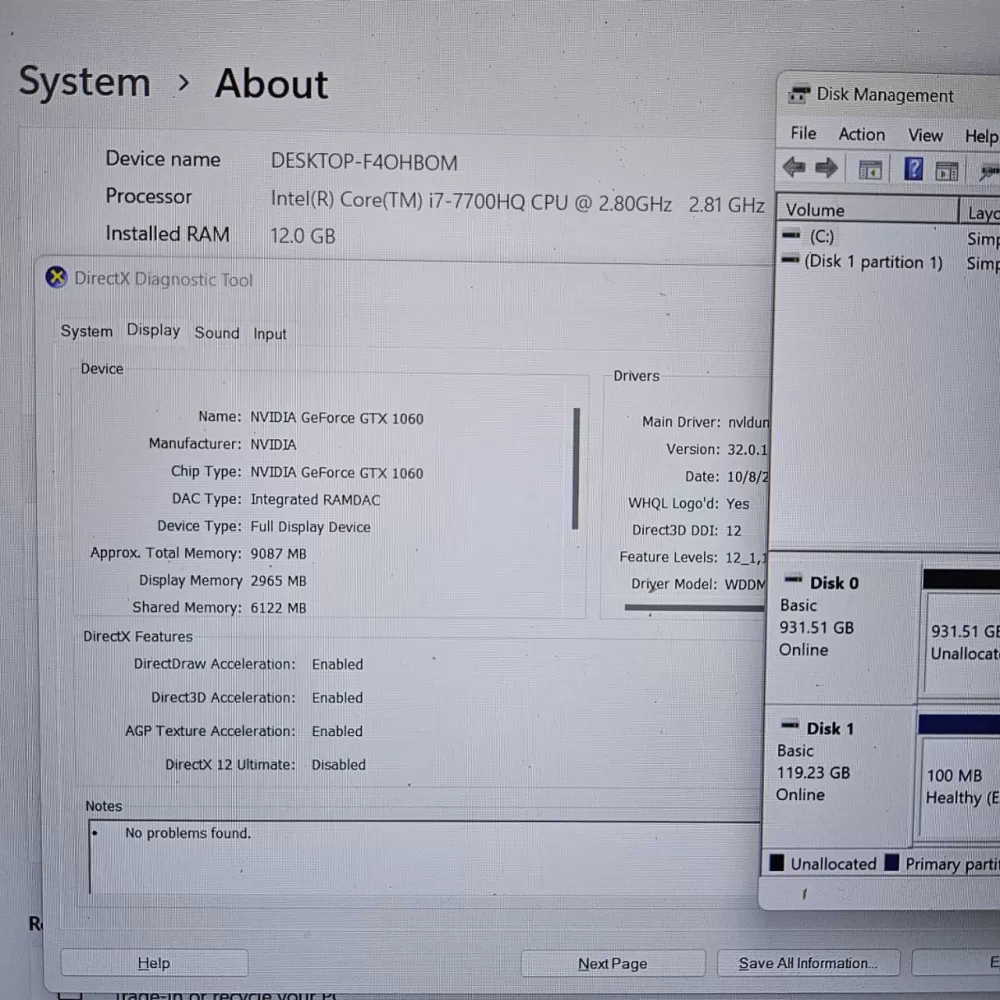The width and height of the screenshot is (1000, 1000).
Task: Switch to the Sound tab in DirectX tool
Action: click(217, 333)
